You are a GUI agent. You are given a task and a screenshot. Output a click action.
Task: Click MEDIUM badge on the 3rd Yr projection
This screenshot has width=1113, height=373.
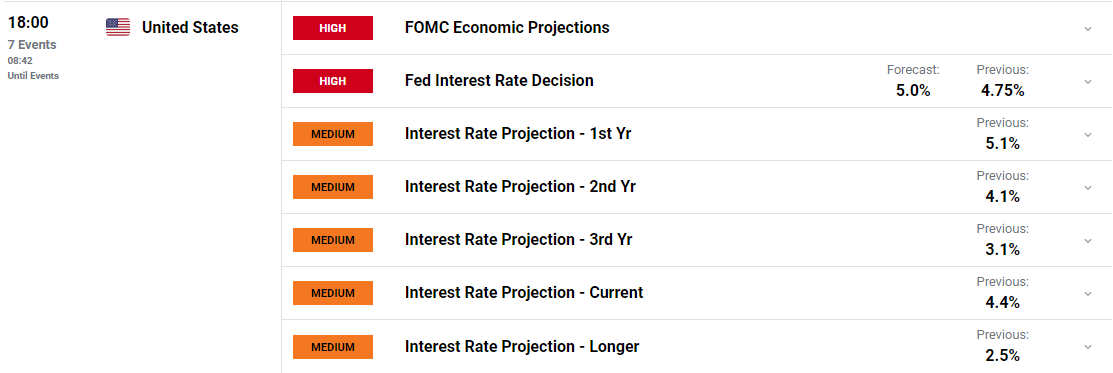[x=333, y=240]
